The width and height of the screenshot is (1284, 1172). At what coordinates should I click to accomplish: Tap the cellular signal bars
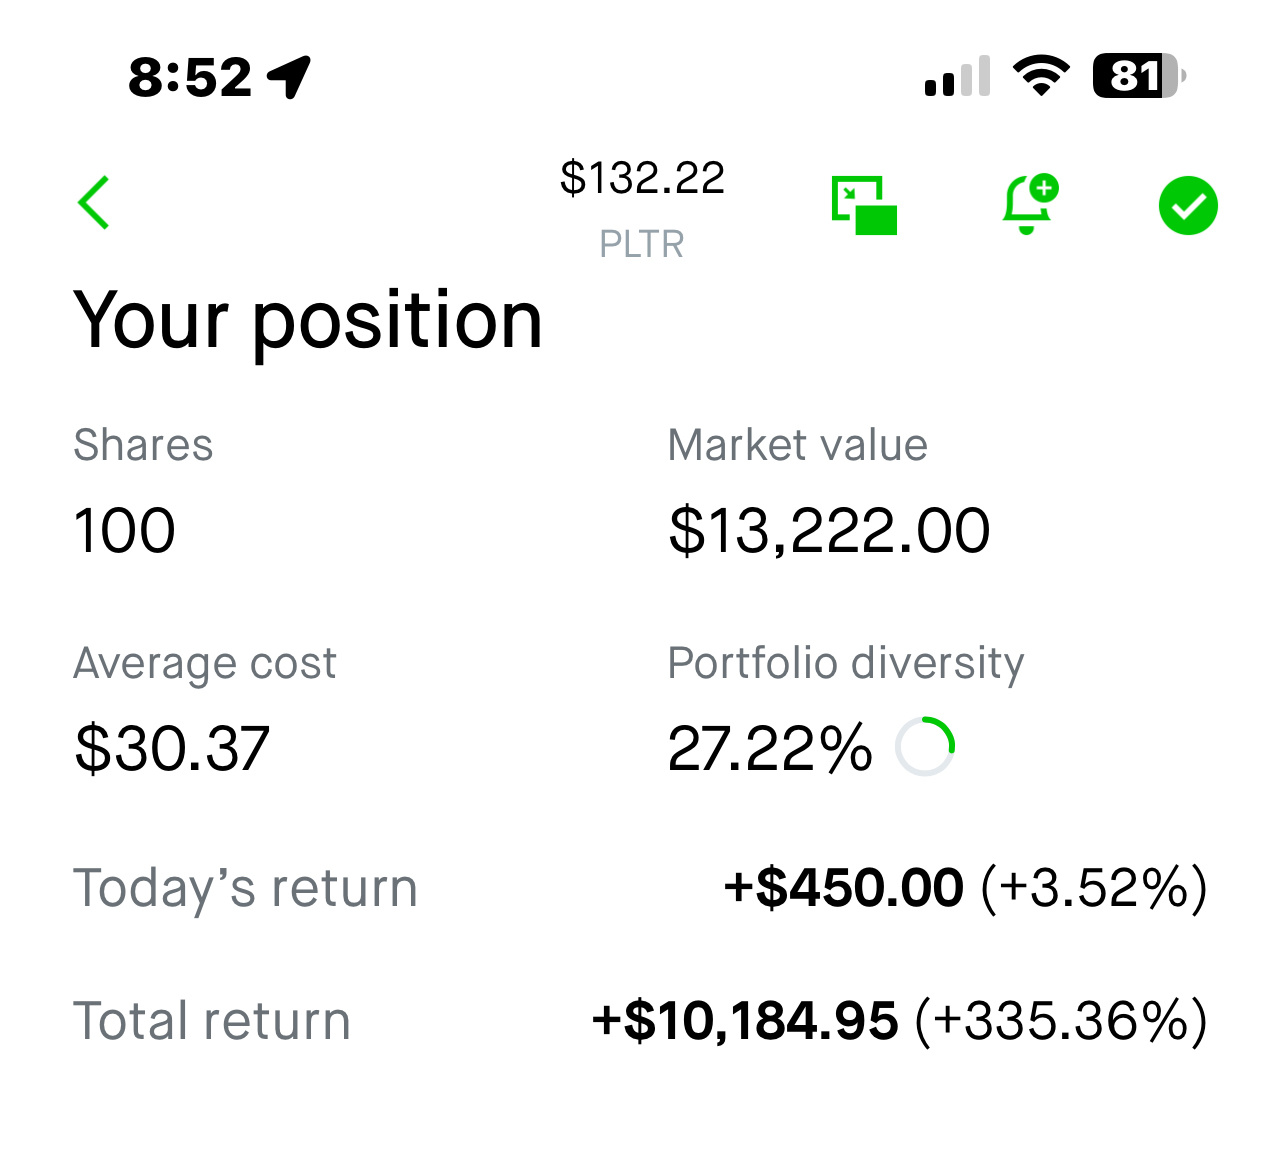[x=957, y=76]
